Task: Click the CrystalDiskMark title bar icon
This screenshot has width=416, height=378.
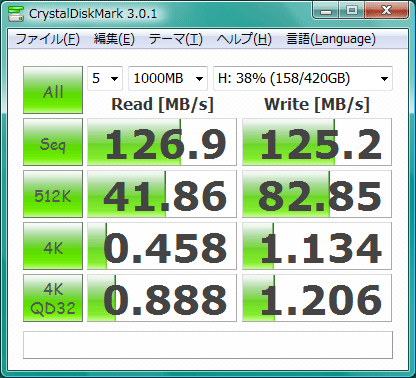Action: tap(16, 13)
